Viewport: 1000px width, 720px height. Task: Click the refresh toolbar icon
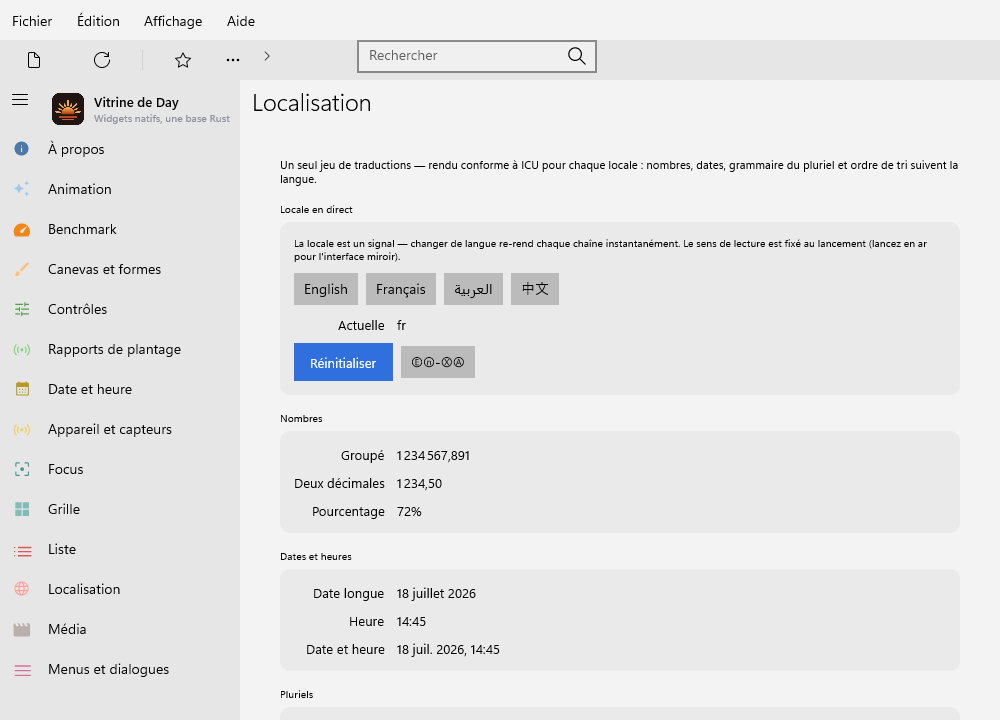coord(102,60)
